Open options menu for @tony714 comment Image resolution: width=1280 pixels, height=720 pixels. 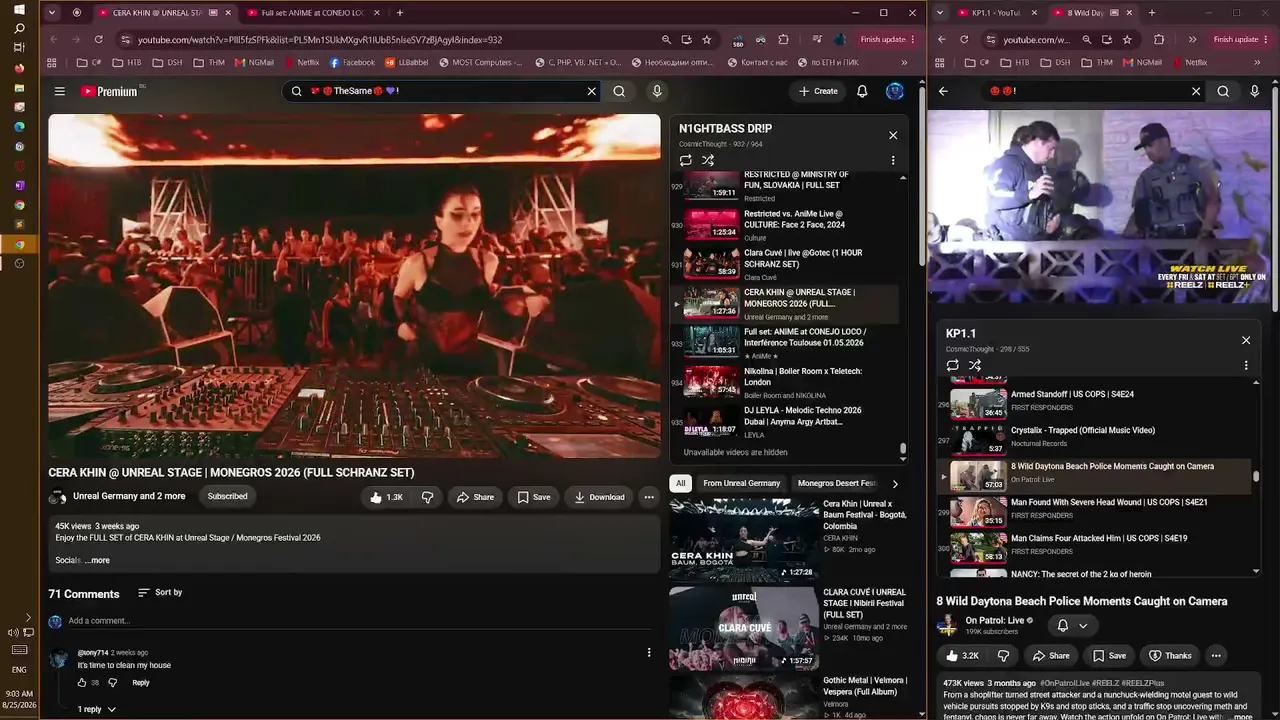pyautogui.click(x=649, y=652)
